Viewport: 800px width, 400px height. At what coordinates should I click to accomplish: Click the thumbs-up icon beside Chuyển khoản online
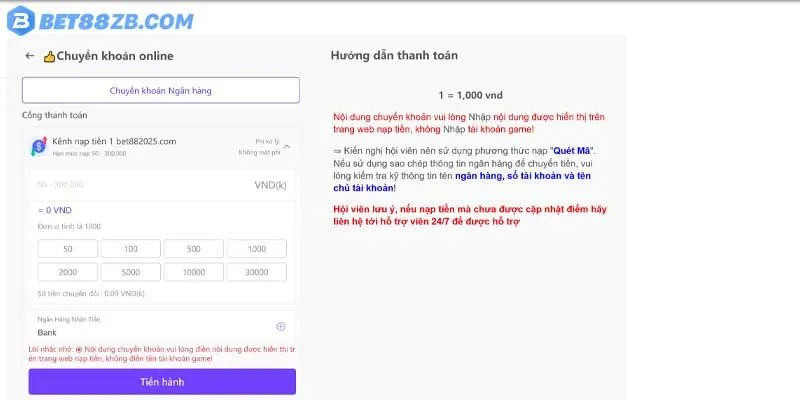(49, 57)
